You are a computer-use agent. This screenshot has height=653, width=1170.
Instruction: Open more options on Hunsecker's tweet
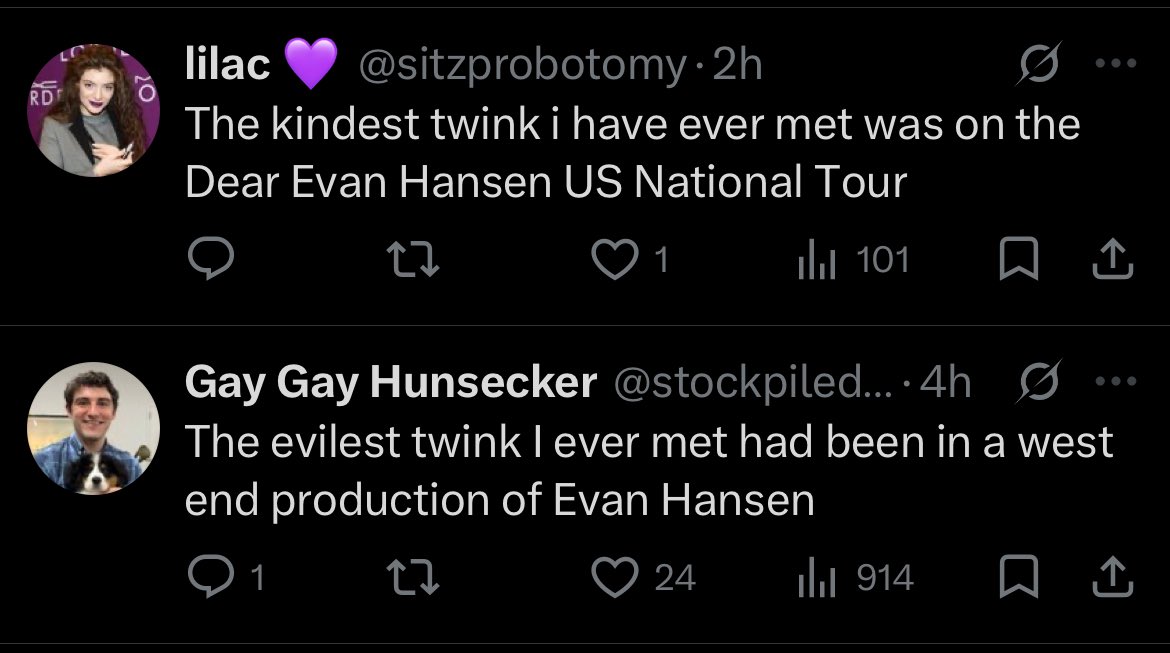coord(1116,381)
